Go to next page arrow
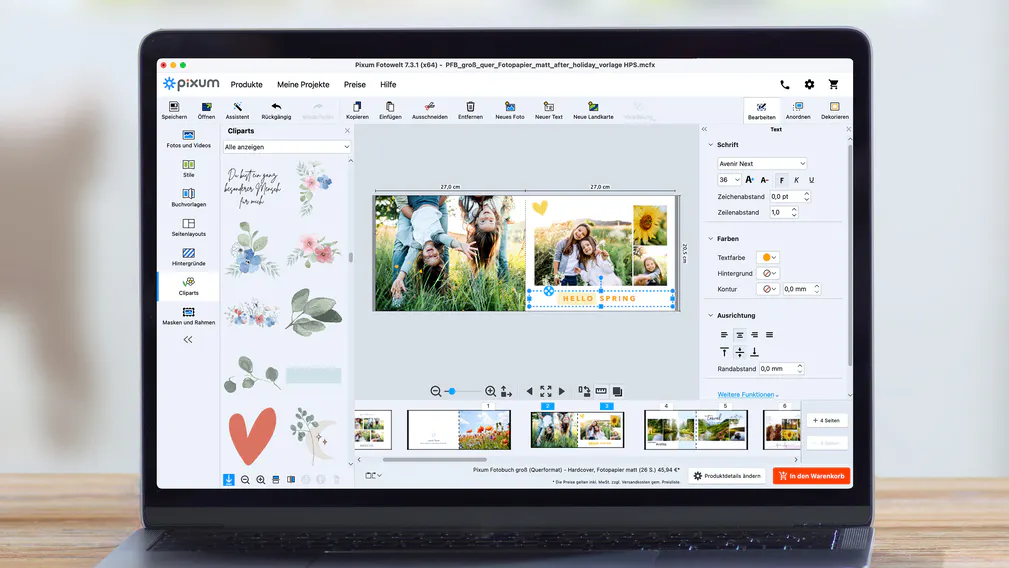 [562, 391]
